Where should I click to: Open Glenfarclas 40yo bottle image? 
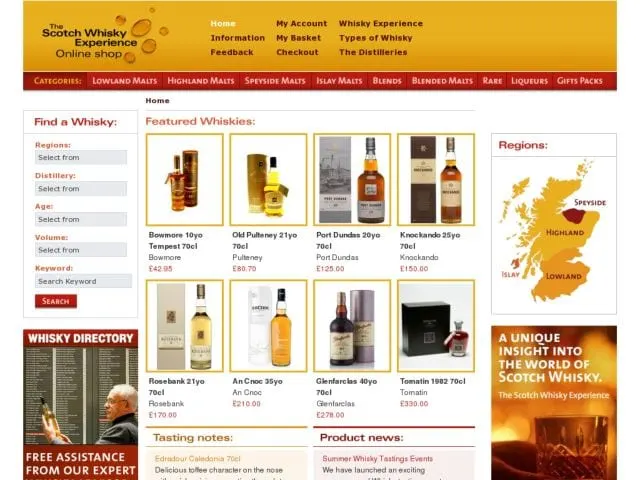pyautogui.click(x=352, y=326)
